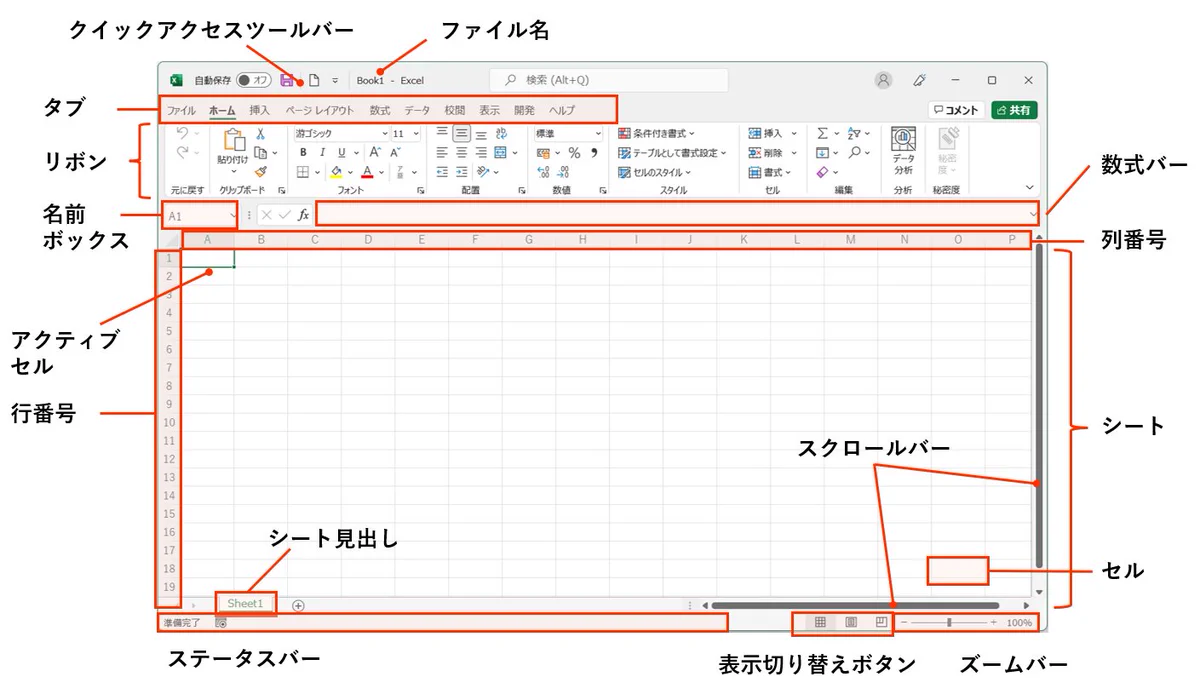The width and height of the screenshot is (1200, 694).
Task: Toggle Align Left in the alignment group
Action: coord(442,152)
